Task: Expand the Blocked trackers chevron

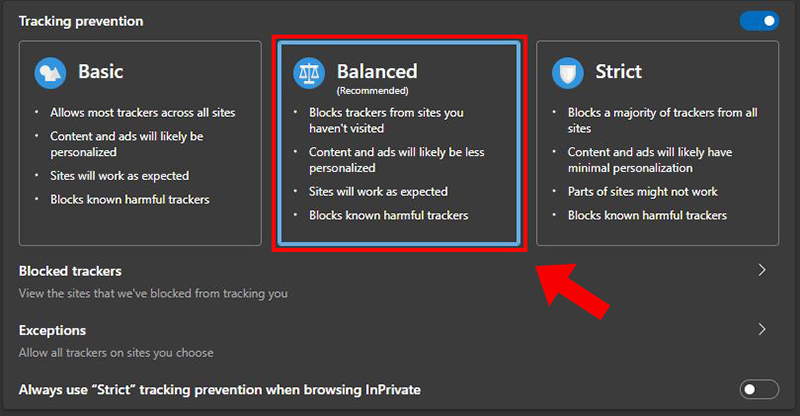Action: pyautogui.click(x=762, y=270)
